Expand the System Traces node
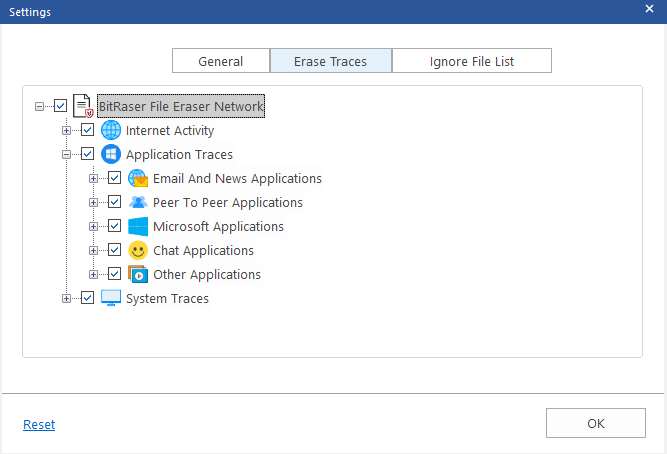 (66, 299)
